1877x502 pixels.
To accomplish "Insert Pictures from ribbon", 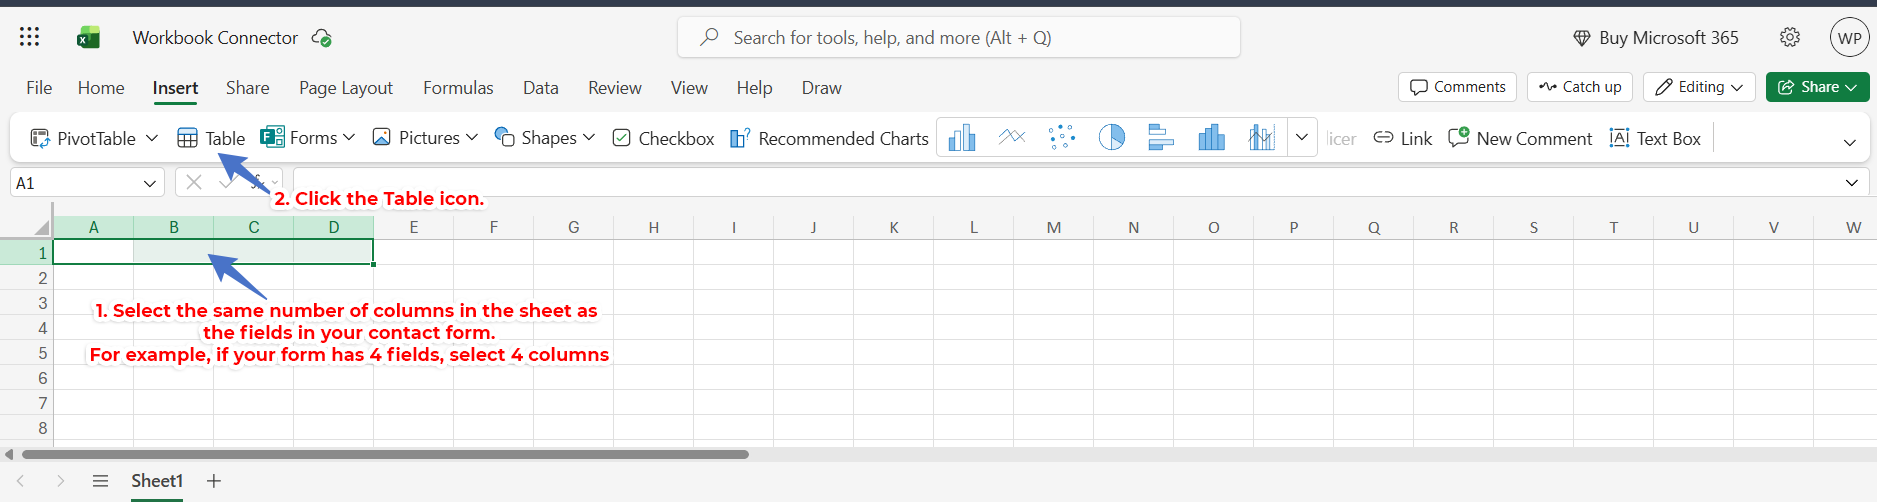I will (416, 138).
